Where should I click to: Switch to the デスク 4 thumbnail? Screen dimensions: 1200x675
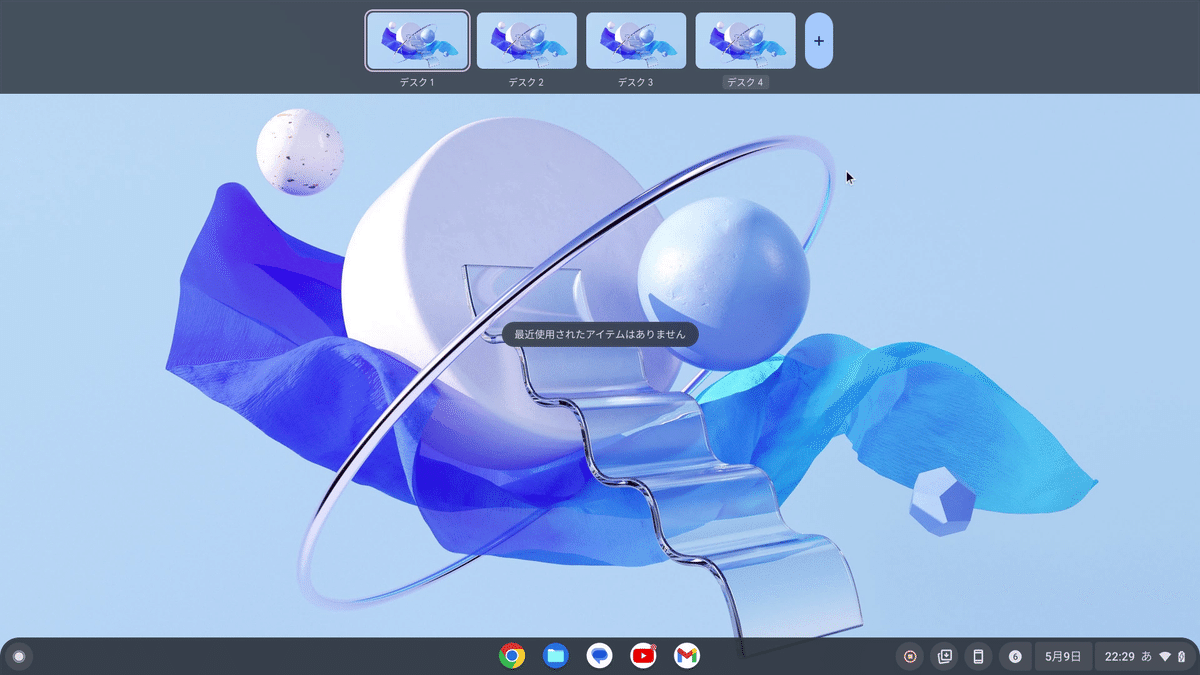(745, 41)
